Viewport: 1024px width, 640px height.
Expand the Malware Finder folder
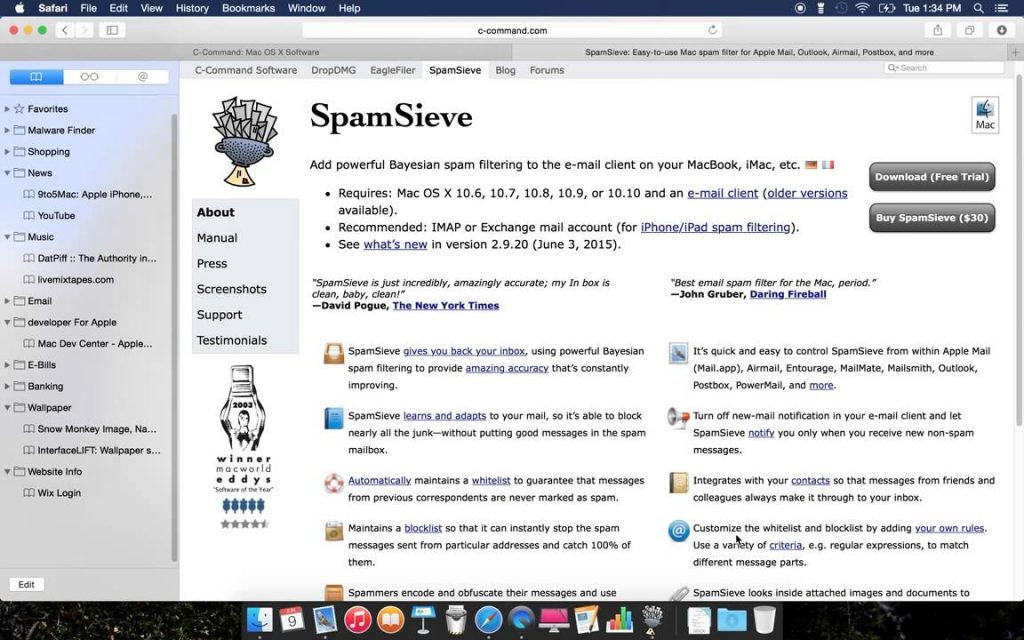(7, 131)
